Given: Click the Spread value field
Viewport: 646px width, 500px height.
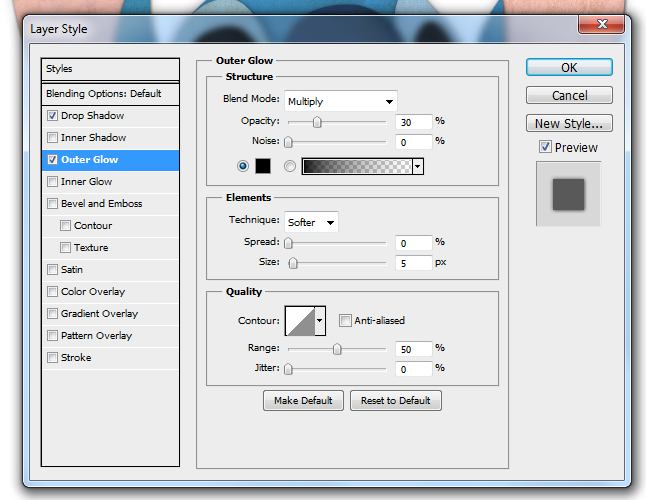Looking at the screenshot, I should (x=413, y=243).
